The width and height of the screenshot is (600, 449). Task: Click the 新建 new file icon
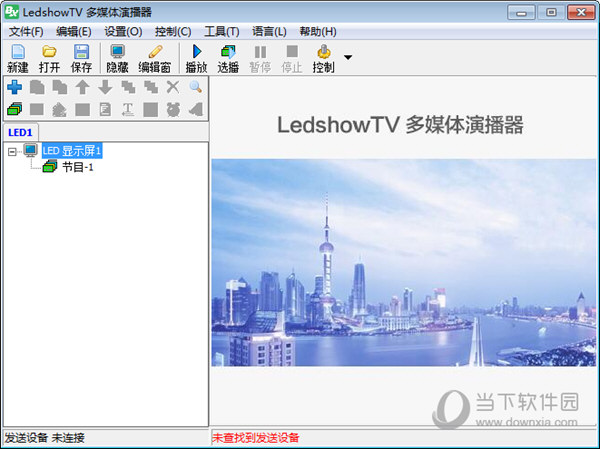(x=18, y=59)
